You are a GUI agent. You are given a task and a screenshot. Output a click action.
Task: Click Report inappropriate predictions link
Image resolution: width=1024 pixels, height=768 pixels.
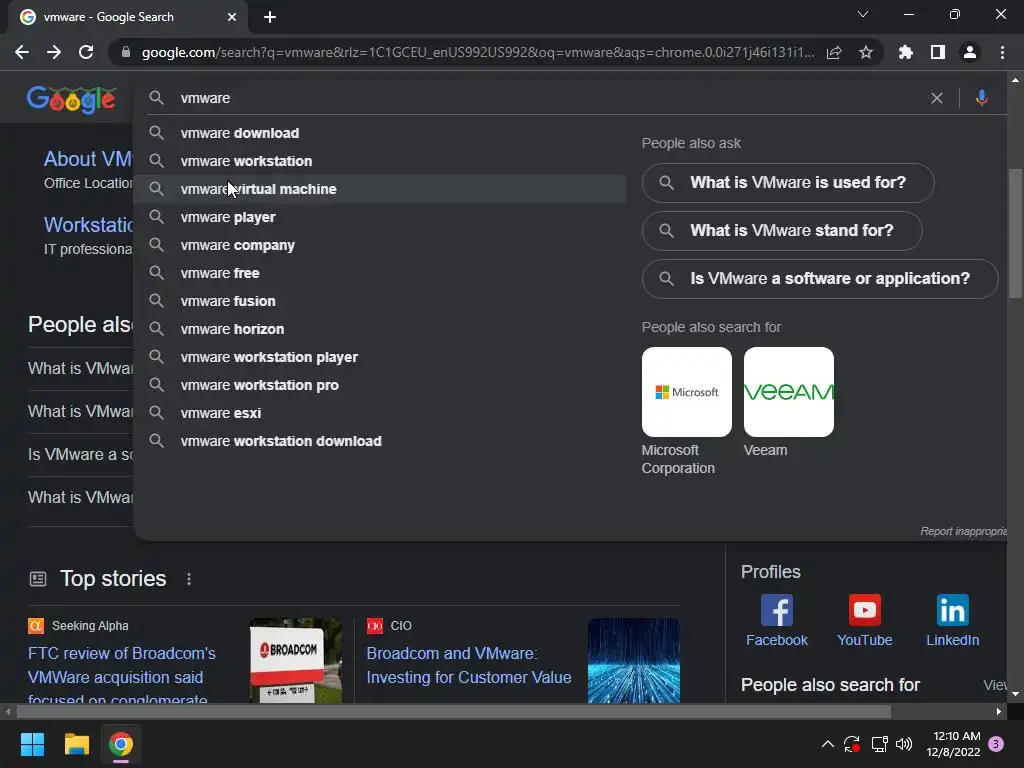click(x=963, y=532)
